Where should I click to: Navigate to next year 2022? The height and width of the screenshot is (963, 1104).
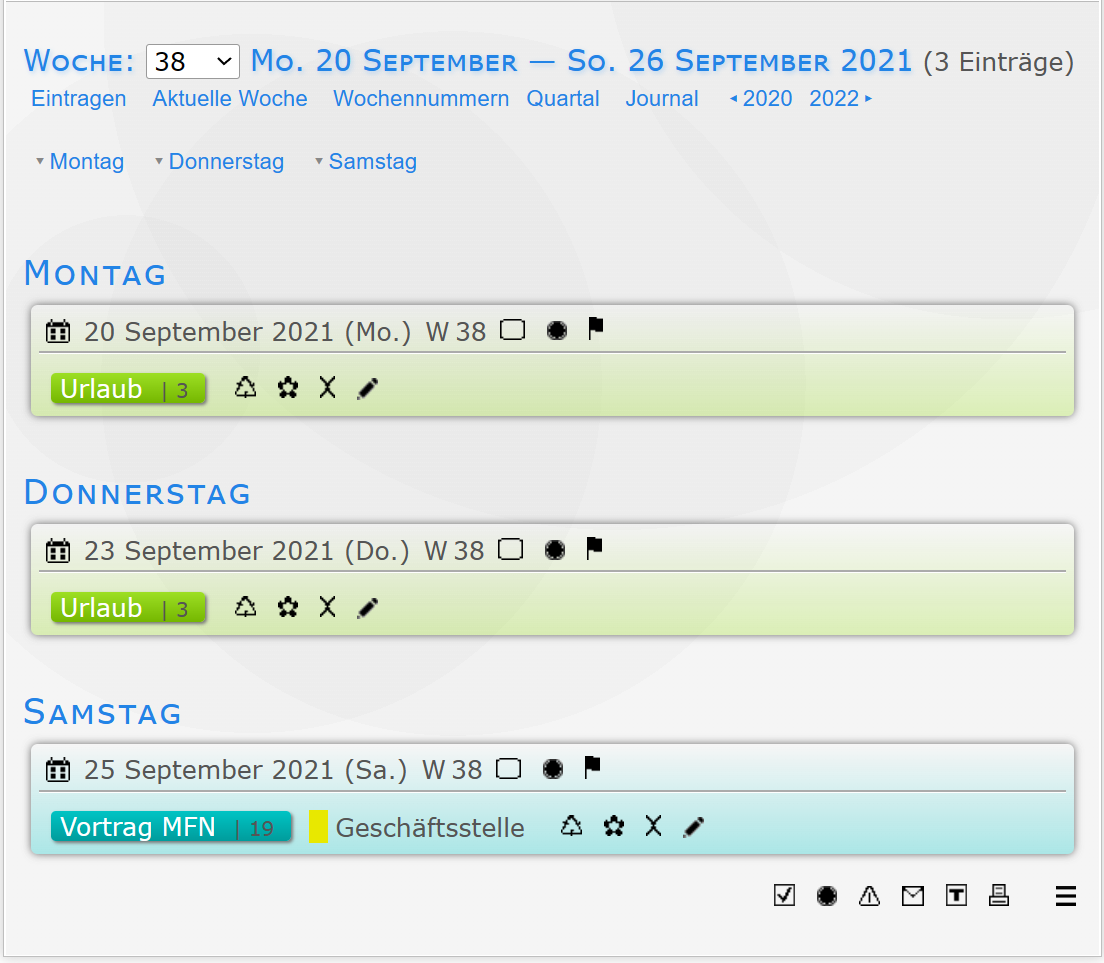841,99
